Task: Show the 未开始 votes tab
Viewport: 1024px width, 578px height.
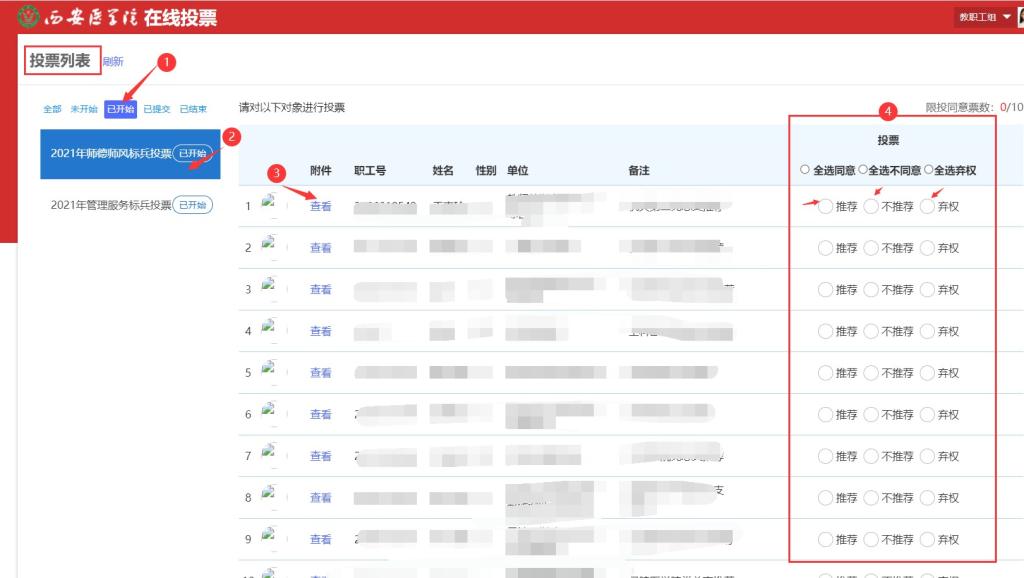Action: 83,109
